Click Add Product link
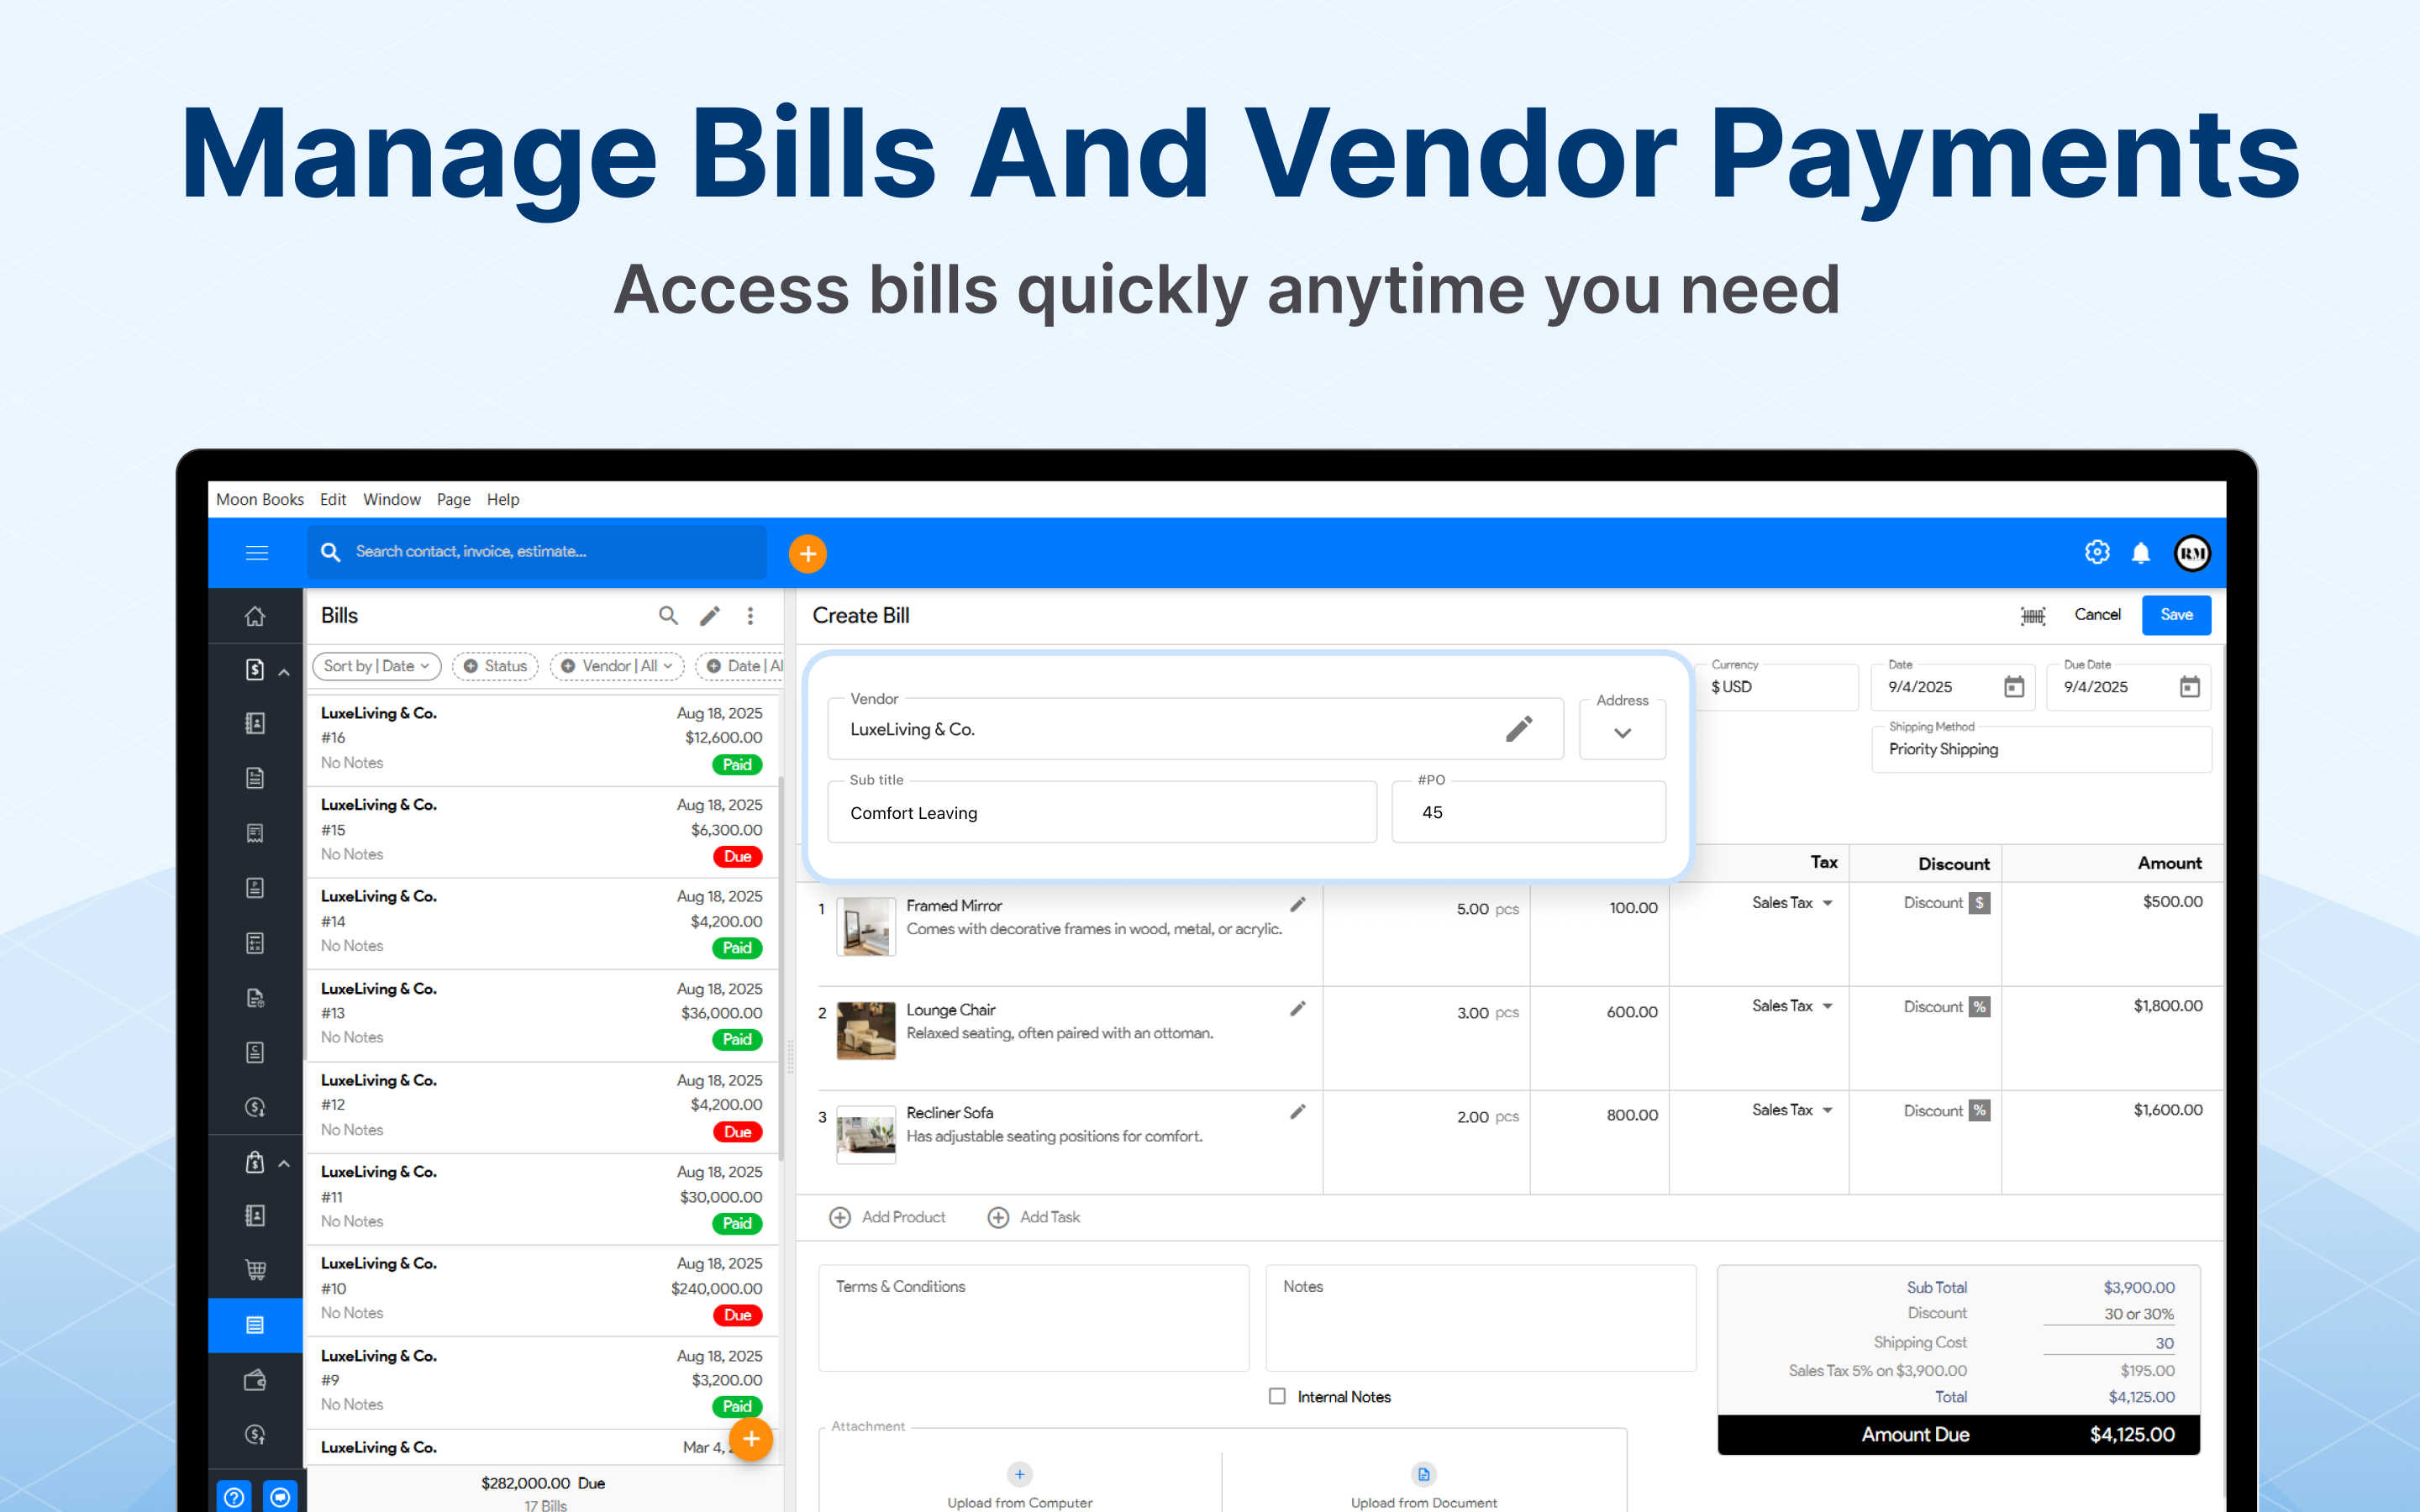The height and width of the screenshot is (1512, 2420). tap(888, 1217)
